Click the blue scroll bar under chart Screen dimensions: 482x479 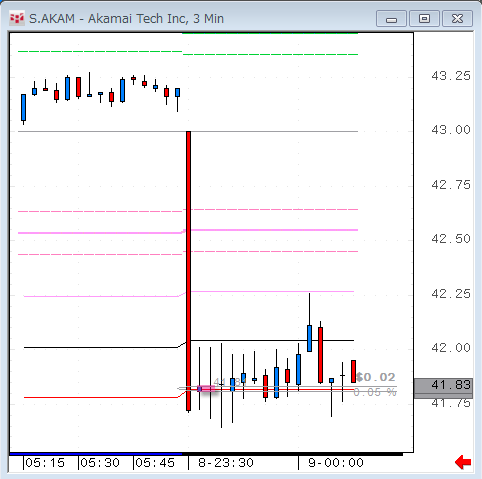click(96, 454)
